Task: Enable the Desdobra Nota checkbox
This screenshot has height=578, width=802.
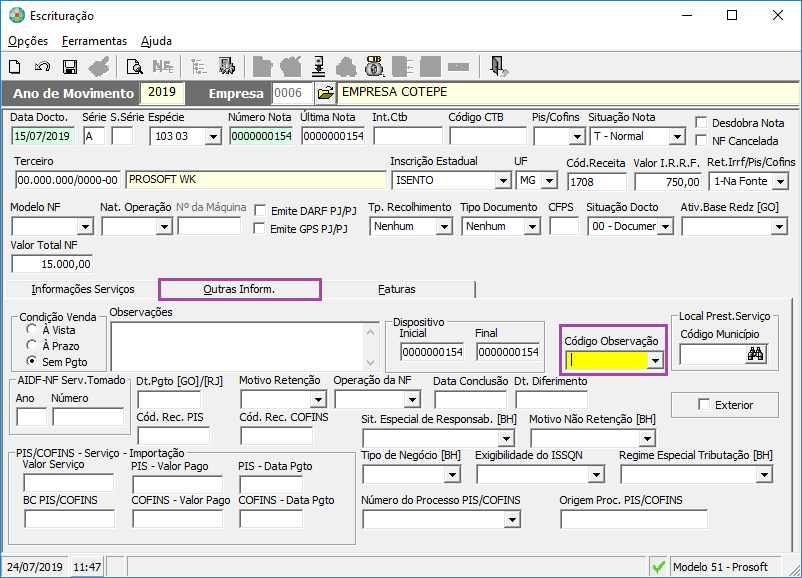Action: 701,123
